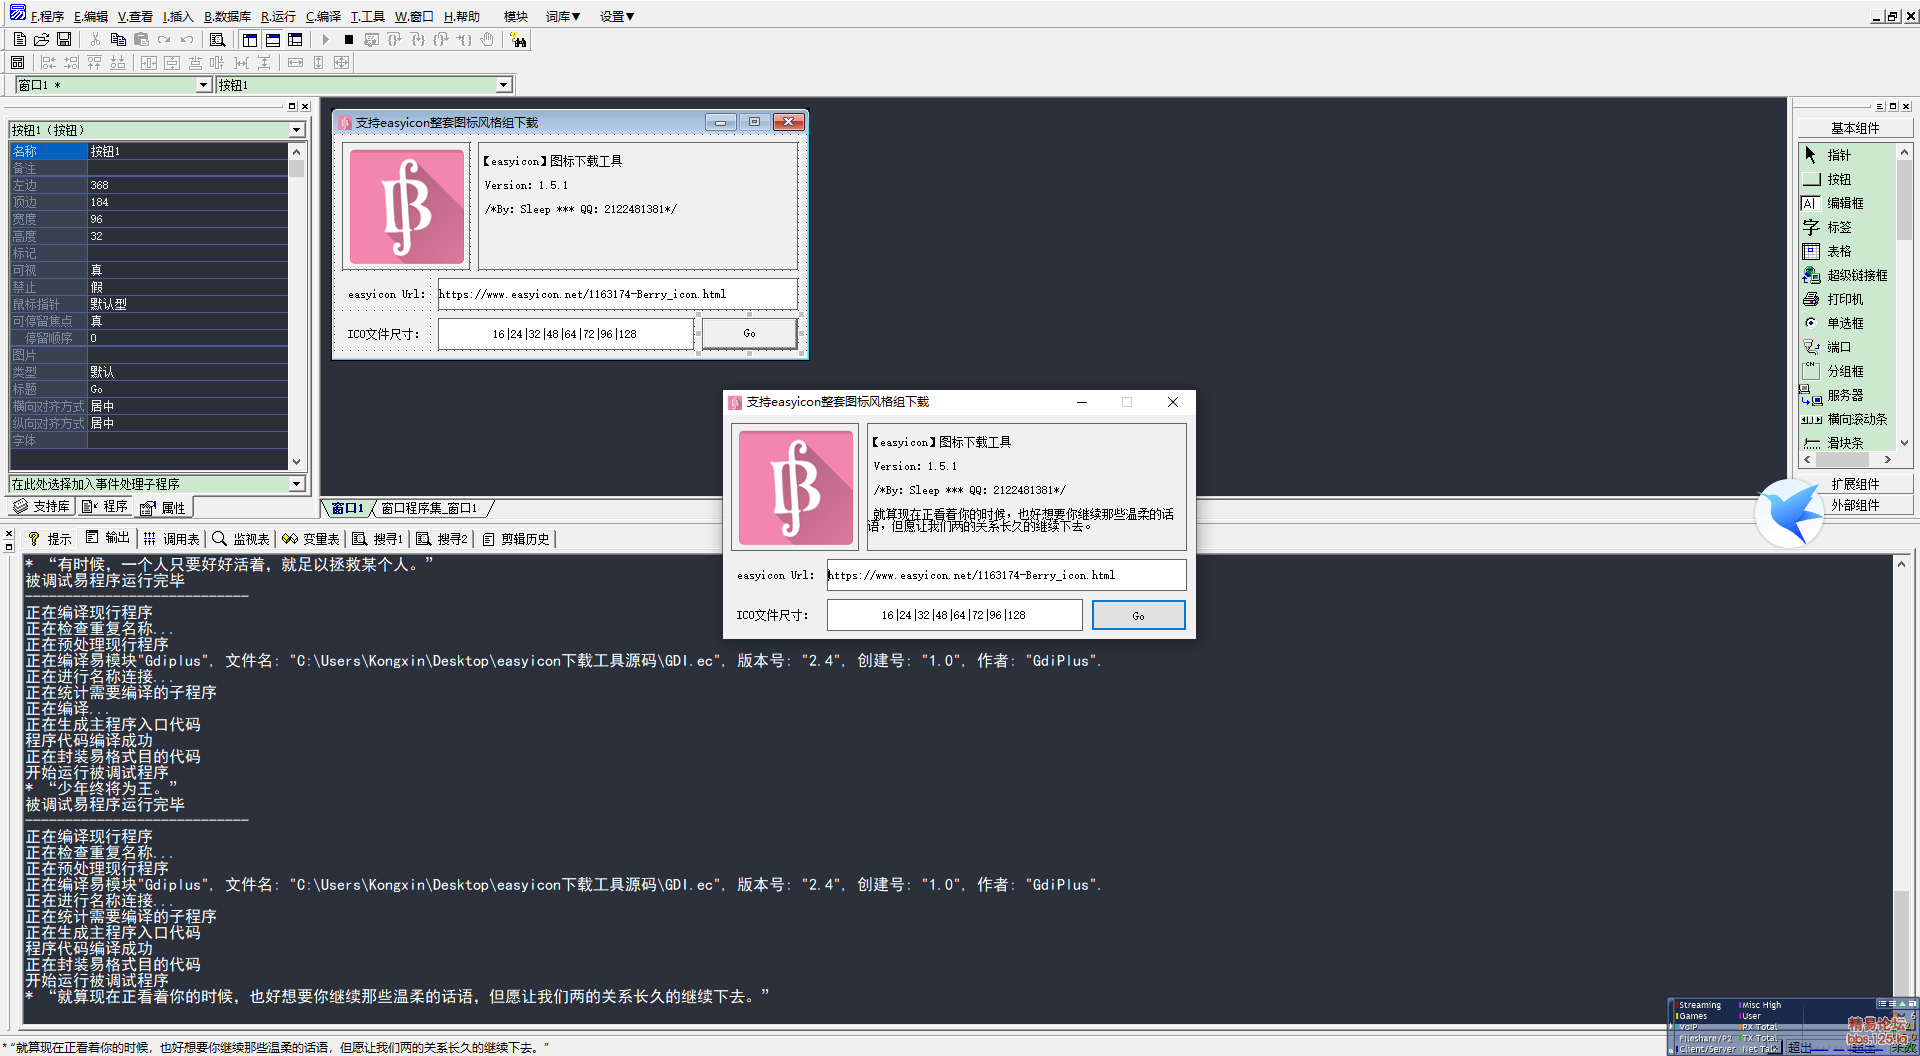Toggle the third window layout view icon
This screenshot has height=1056, width=1920.
[295, 40]
